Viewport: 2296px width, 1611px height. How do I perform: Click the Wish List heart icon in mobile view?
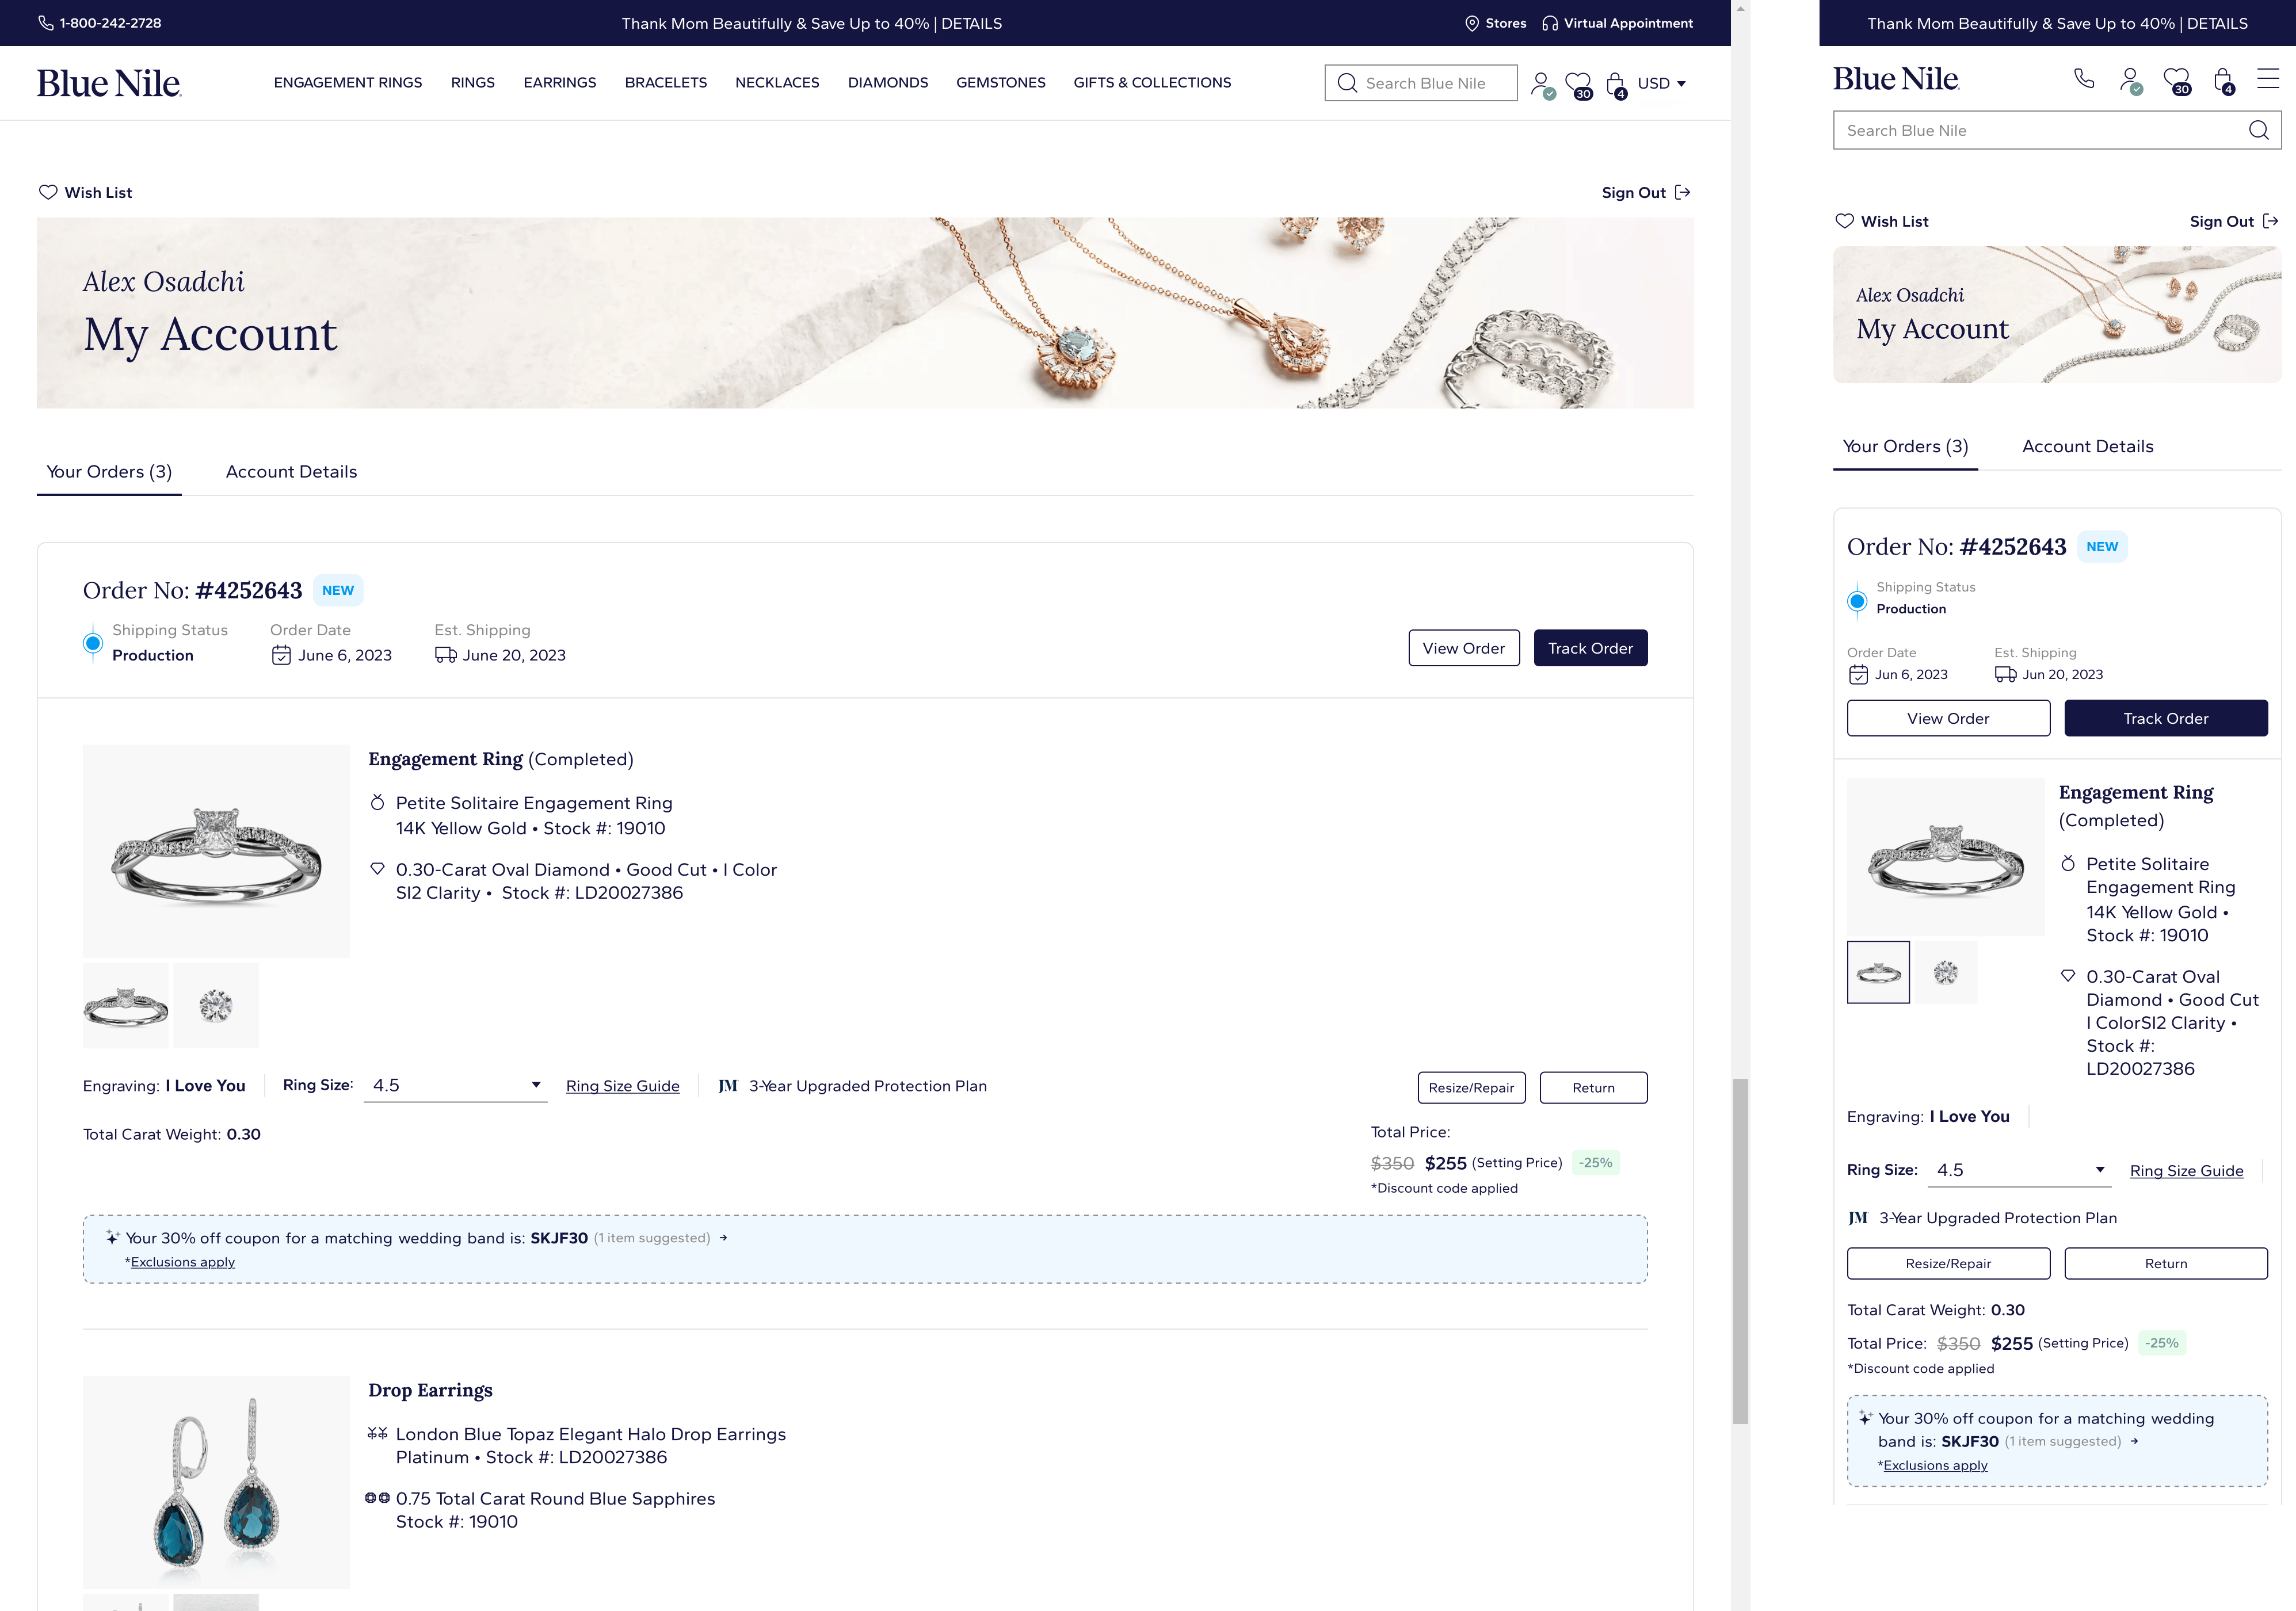coord(1844,221)
